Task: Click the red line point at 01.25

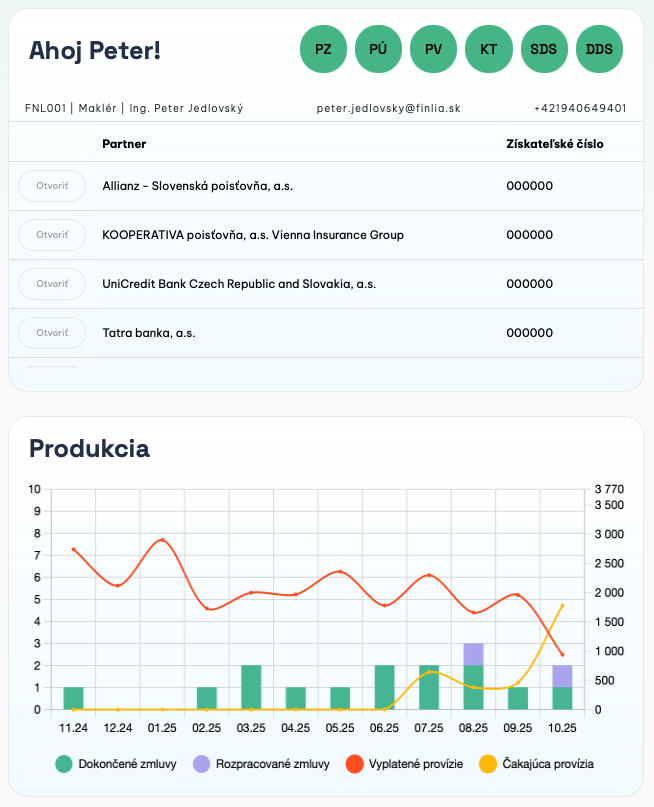Action: click(162, 541)
